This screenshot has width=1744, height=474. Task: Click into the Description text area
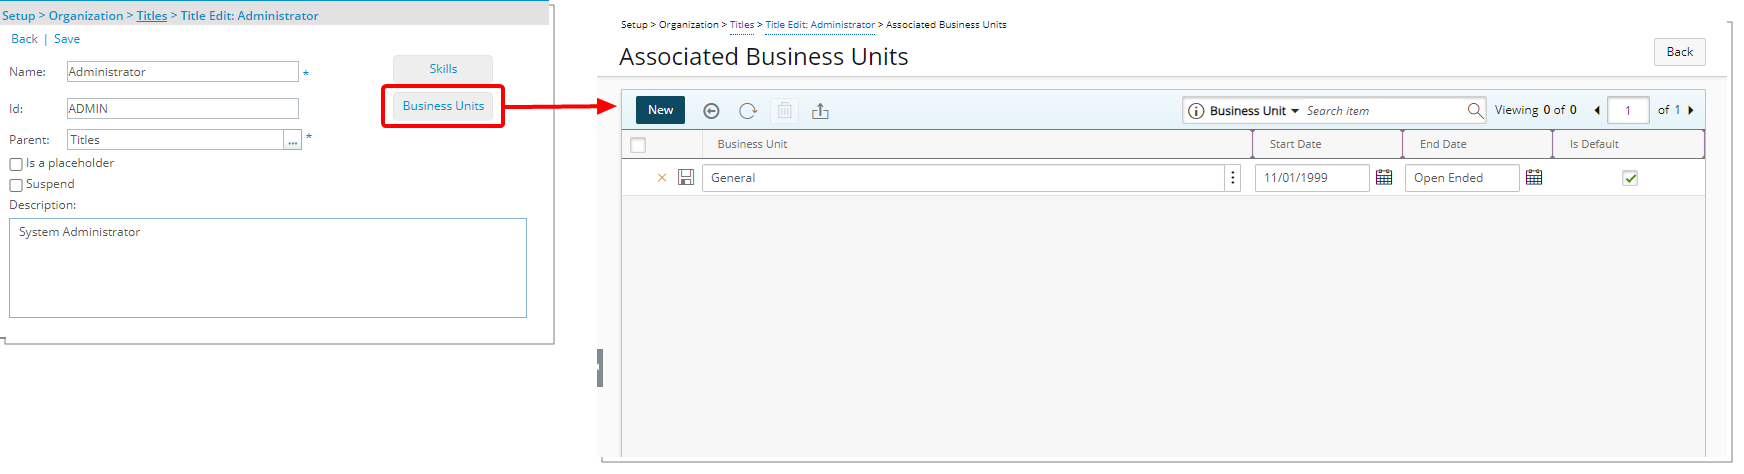pos(268,268)
